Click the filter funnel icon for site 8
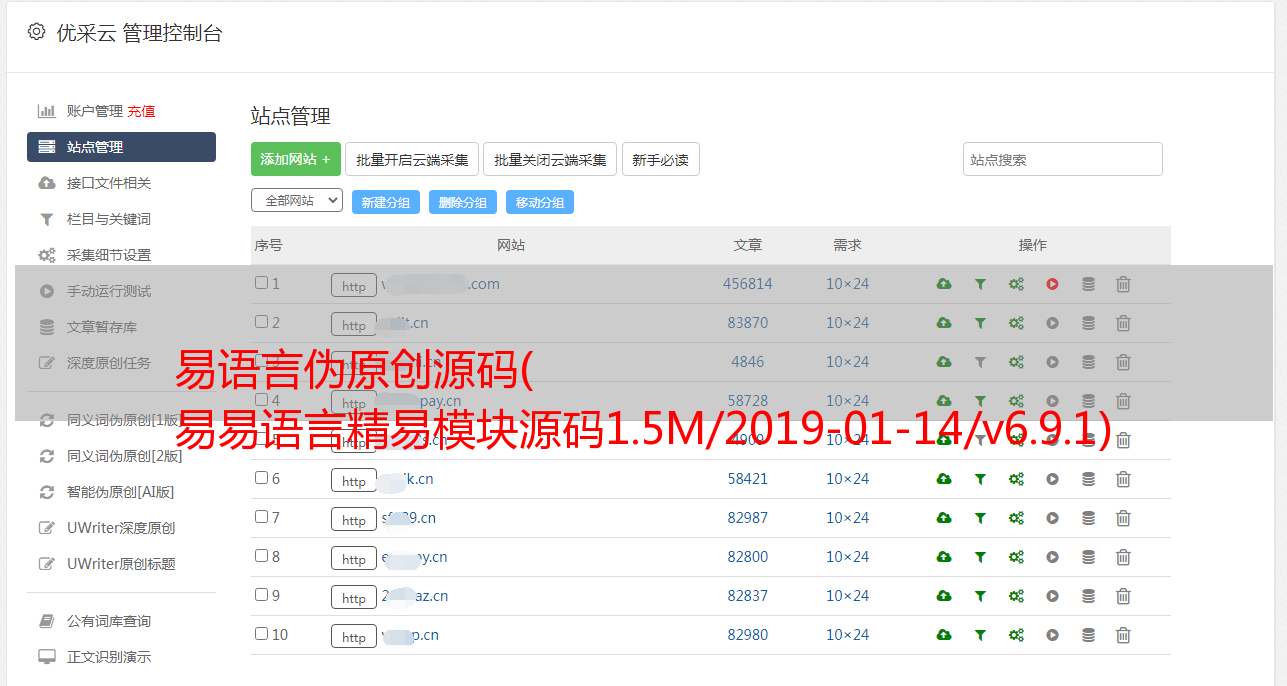Screen dimensions: 1287x686 coord(980,557)
